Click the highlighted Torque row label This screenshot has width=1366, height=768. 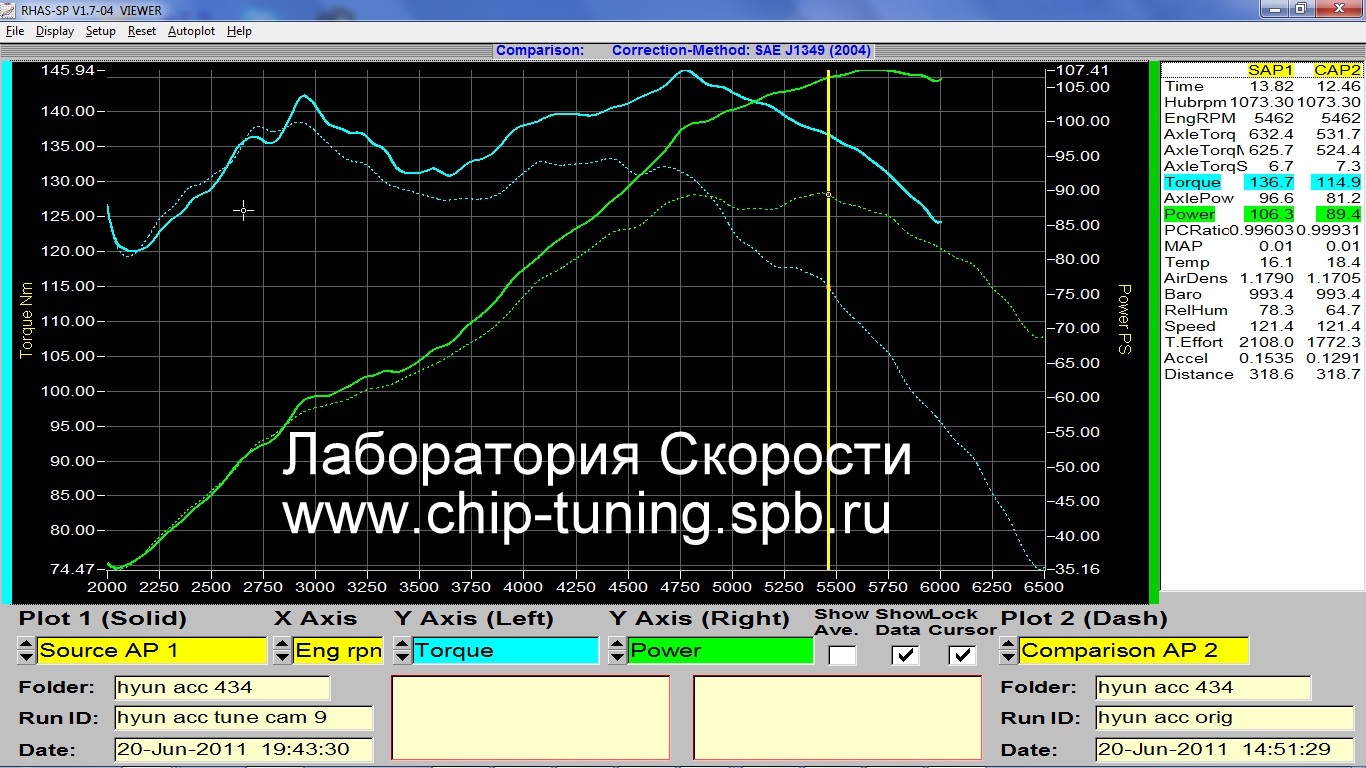point(1192,182)
